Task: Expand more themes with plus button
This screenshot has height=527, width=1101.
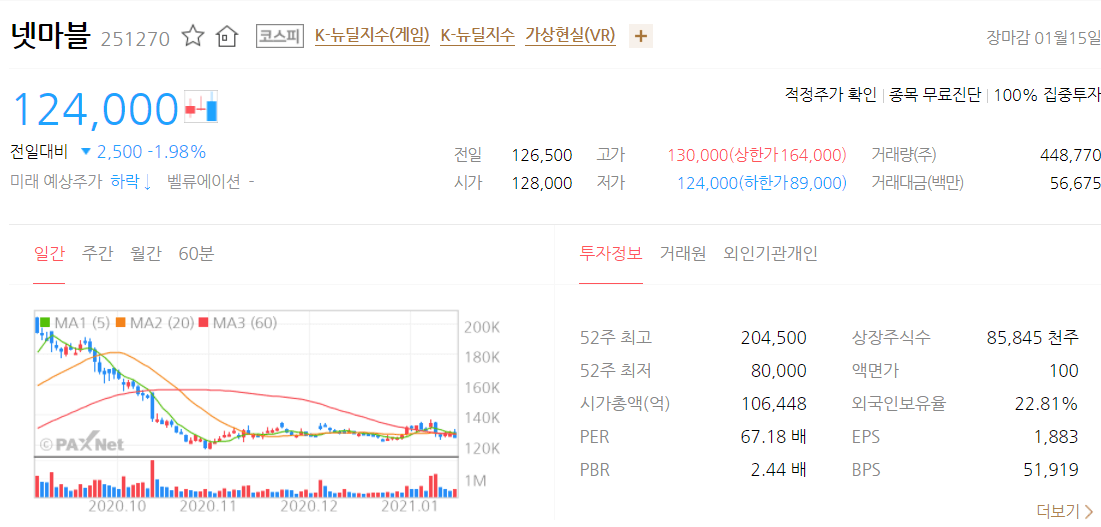Action: point(640,36)
